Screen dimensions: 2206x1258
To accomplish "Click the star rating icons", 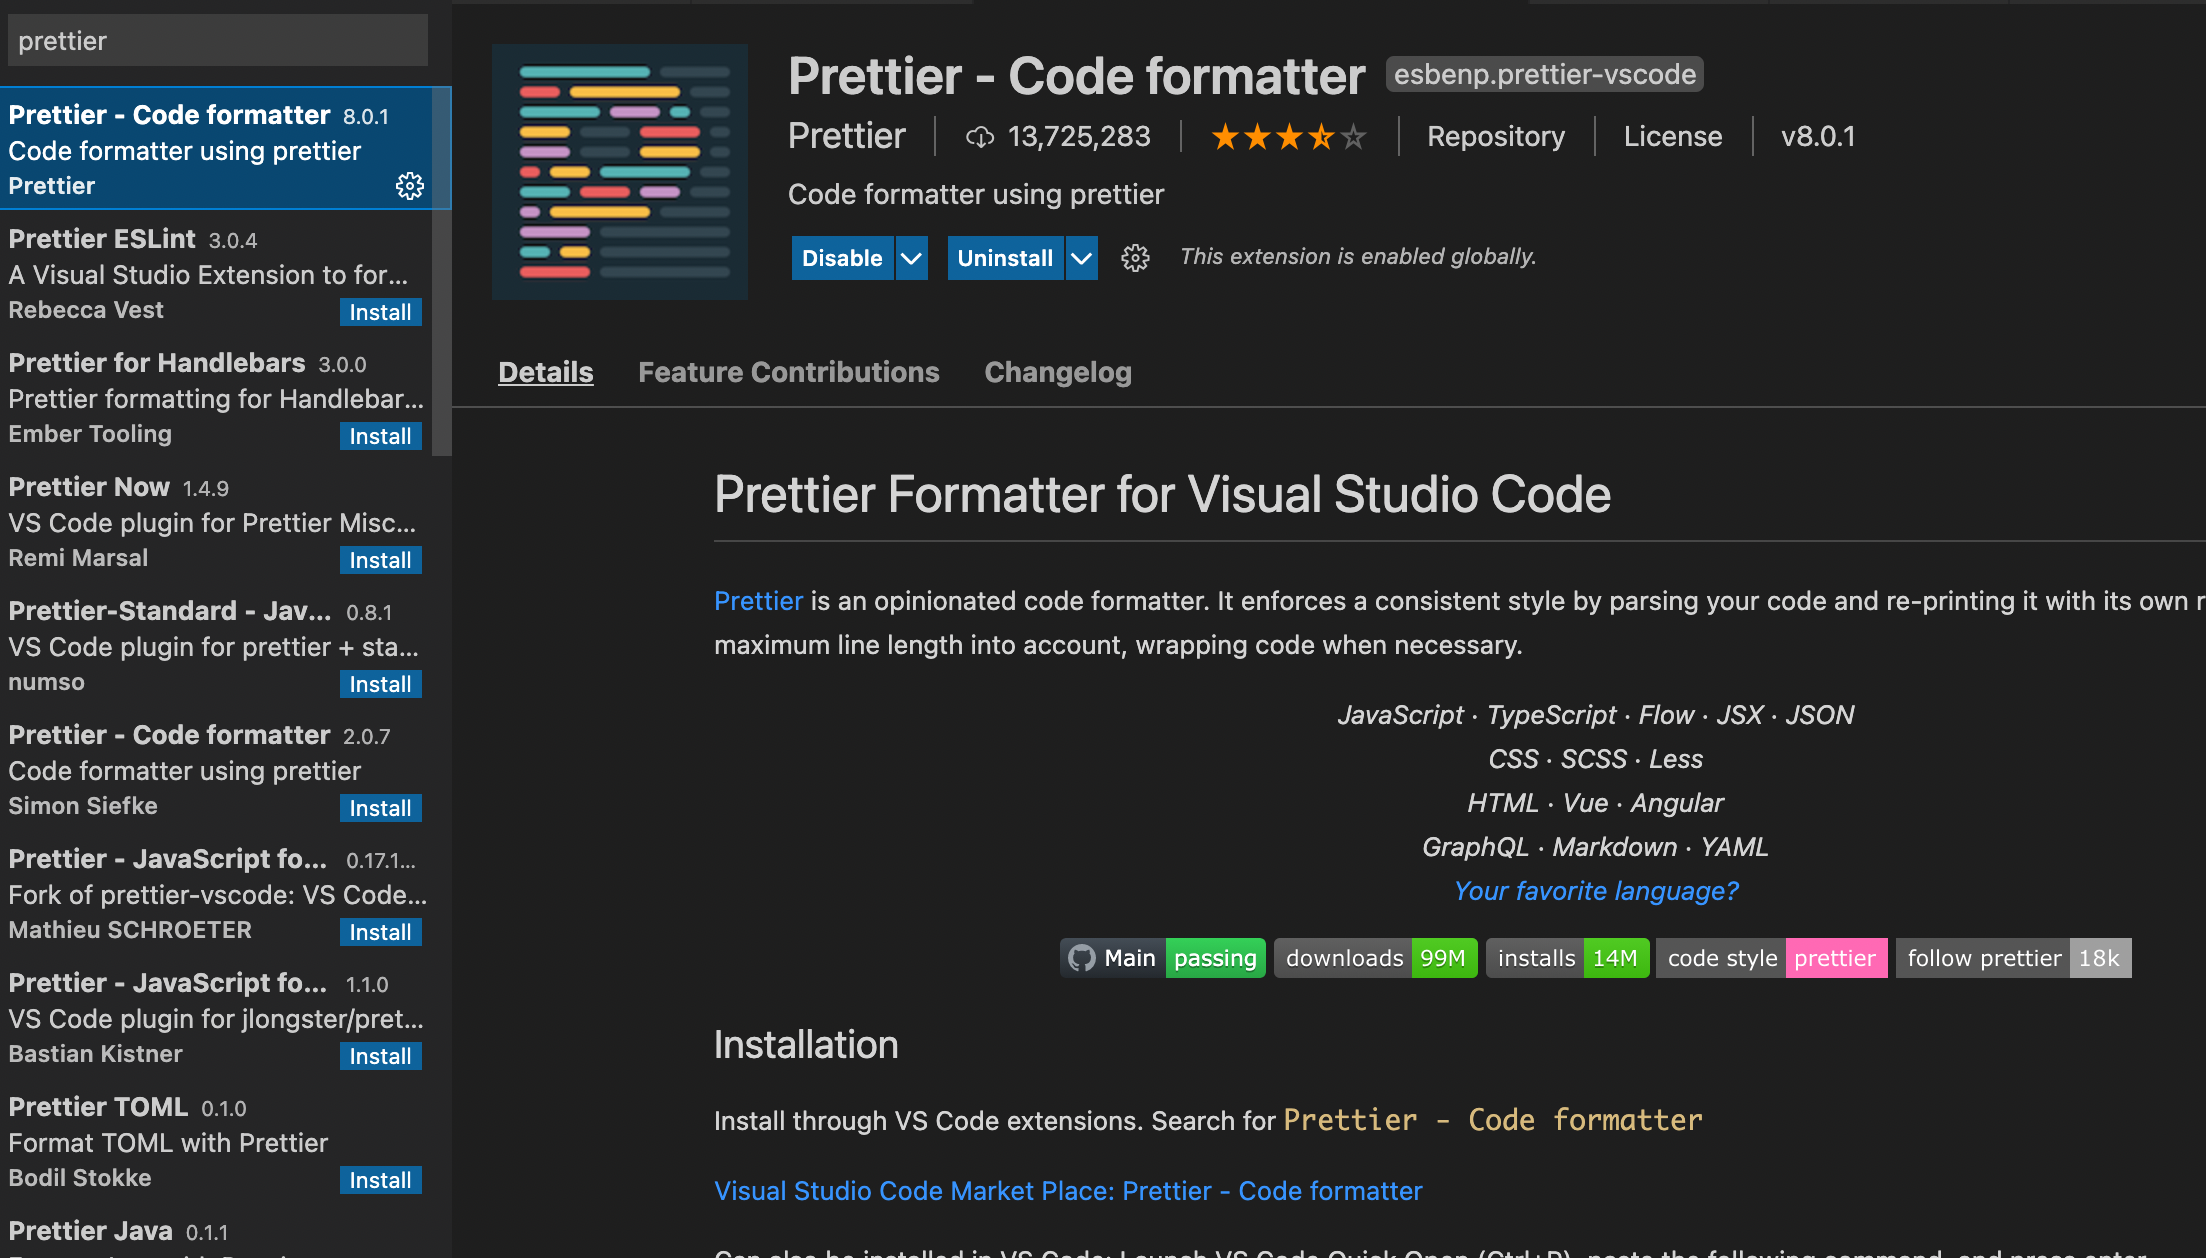I will 1288,137.
